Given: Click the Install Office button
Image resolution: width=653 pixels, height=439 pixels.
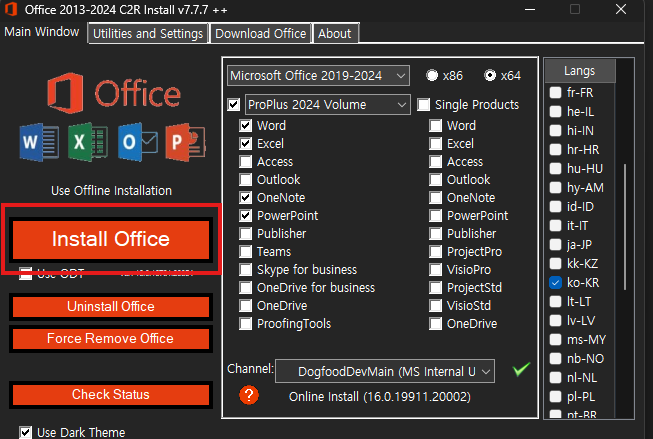Looking at the screenshot, I should (111, 239).
